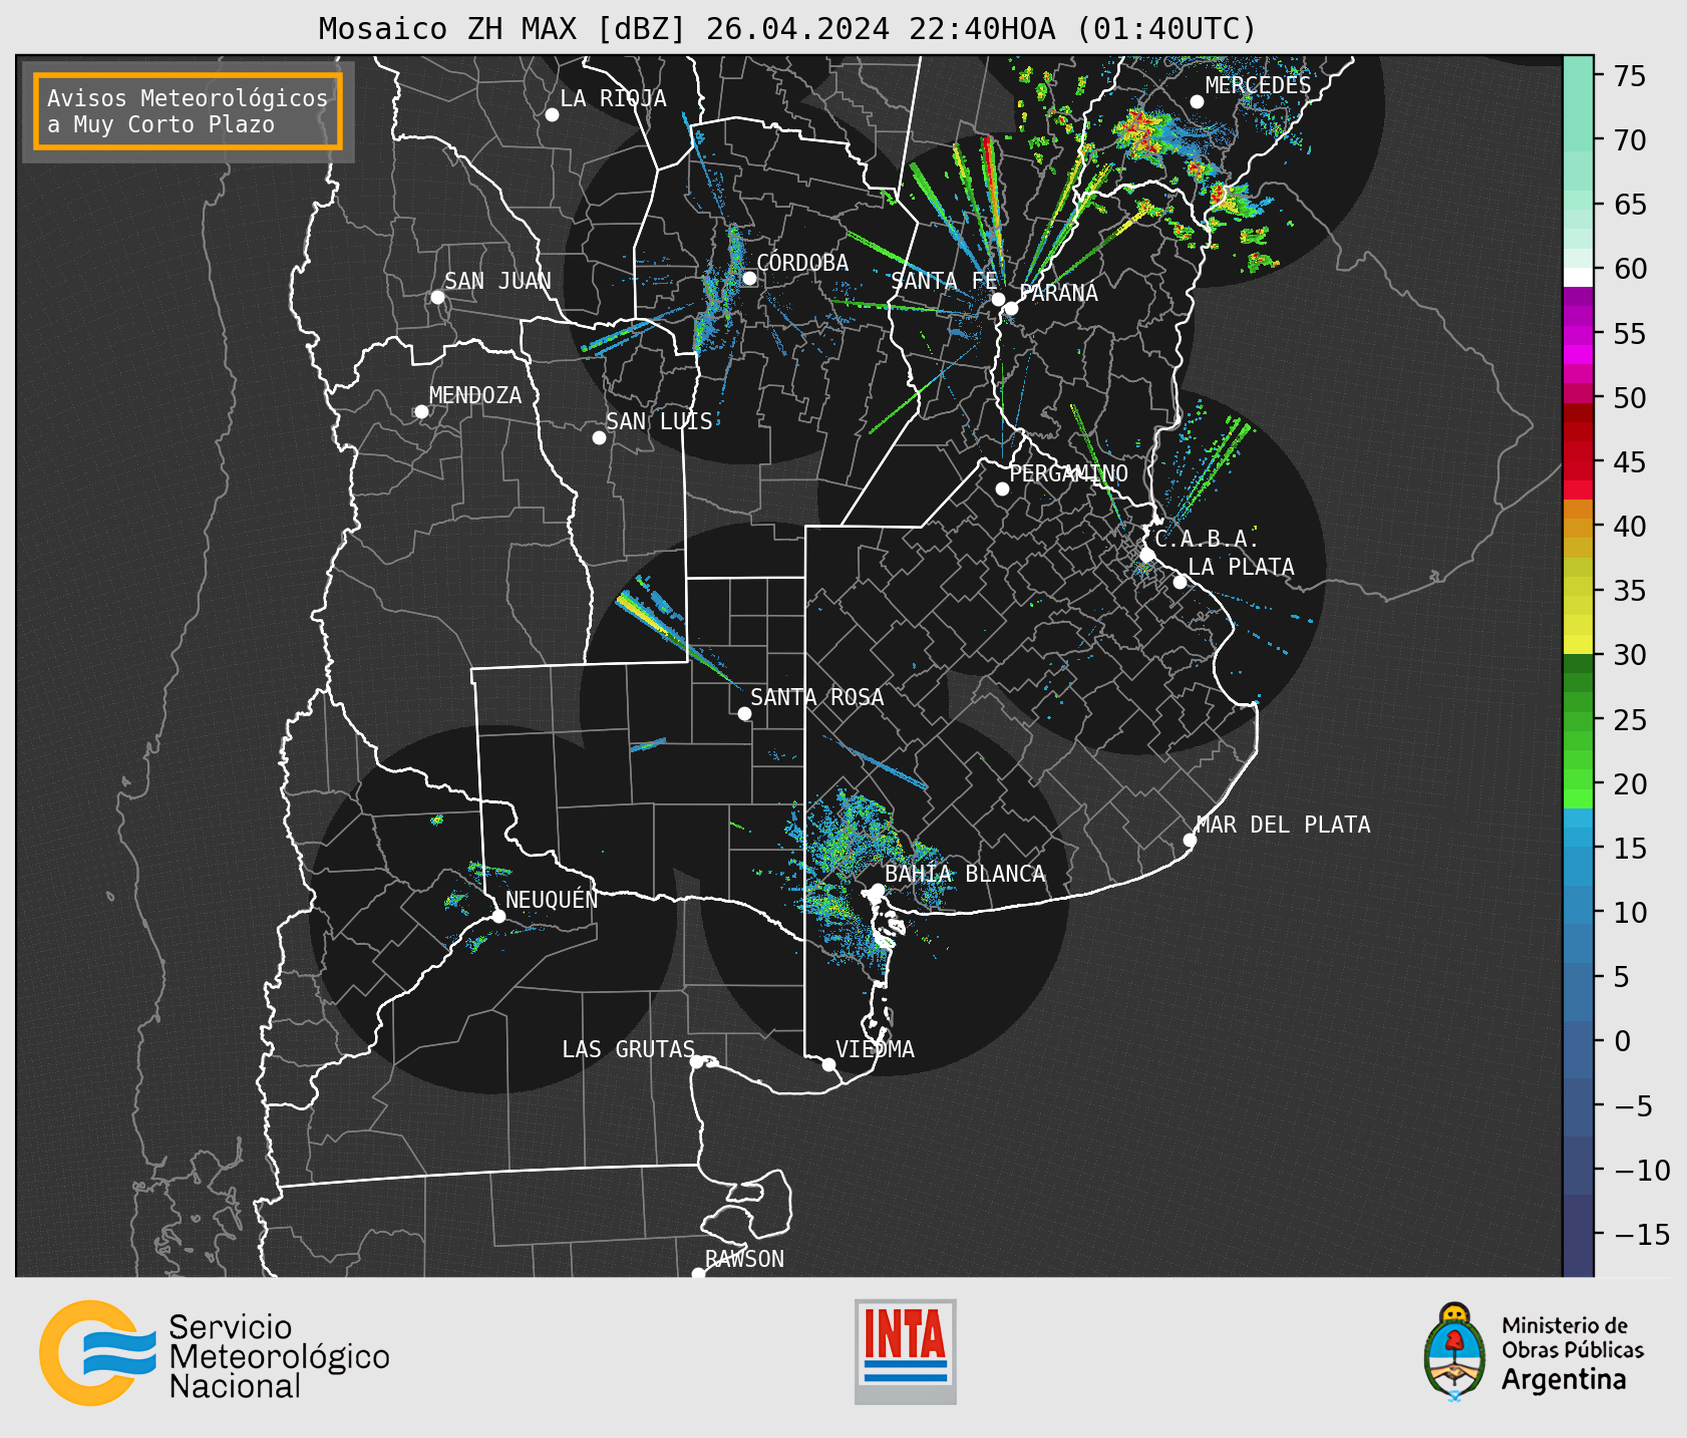Click the C.A.B.A. city marker
This screenshot has height=1438, width=1687.
pos(1148,555)
